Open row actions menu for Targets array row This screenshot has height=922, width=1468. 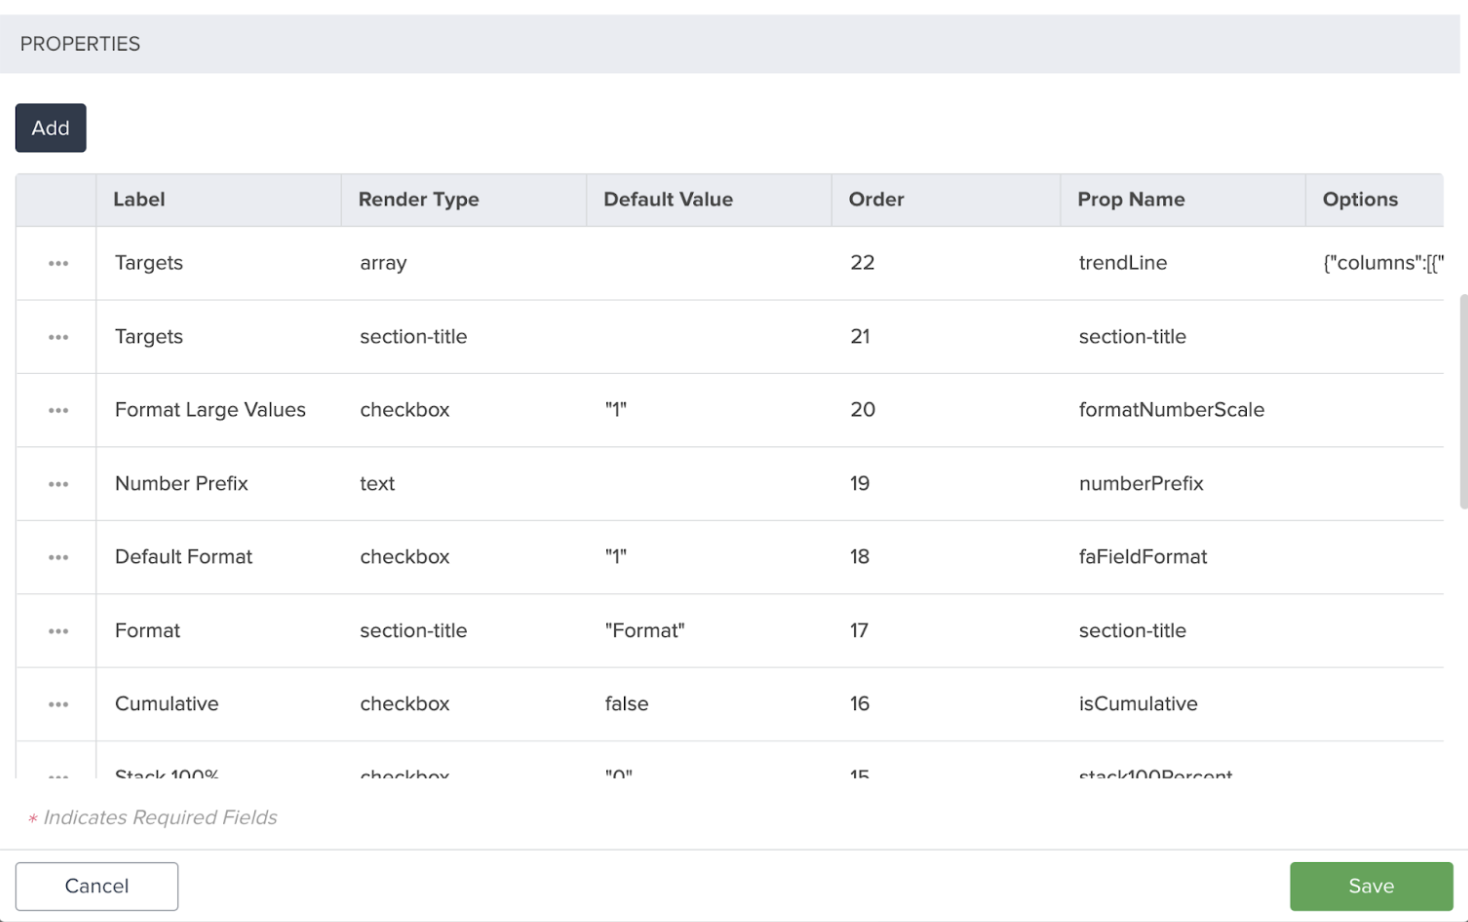click(58, 263)
